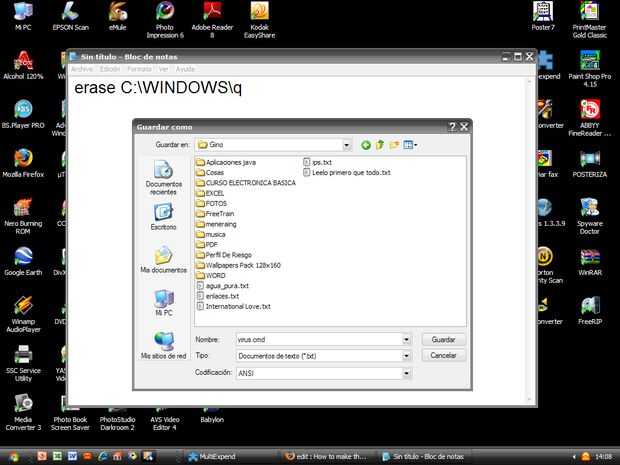Click the eMule desktop icon
Screen dimensions: 620x465
[118, 15]
